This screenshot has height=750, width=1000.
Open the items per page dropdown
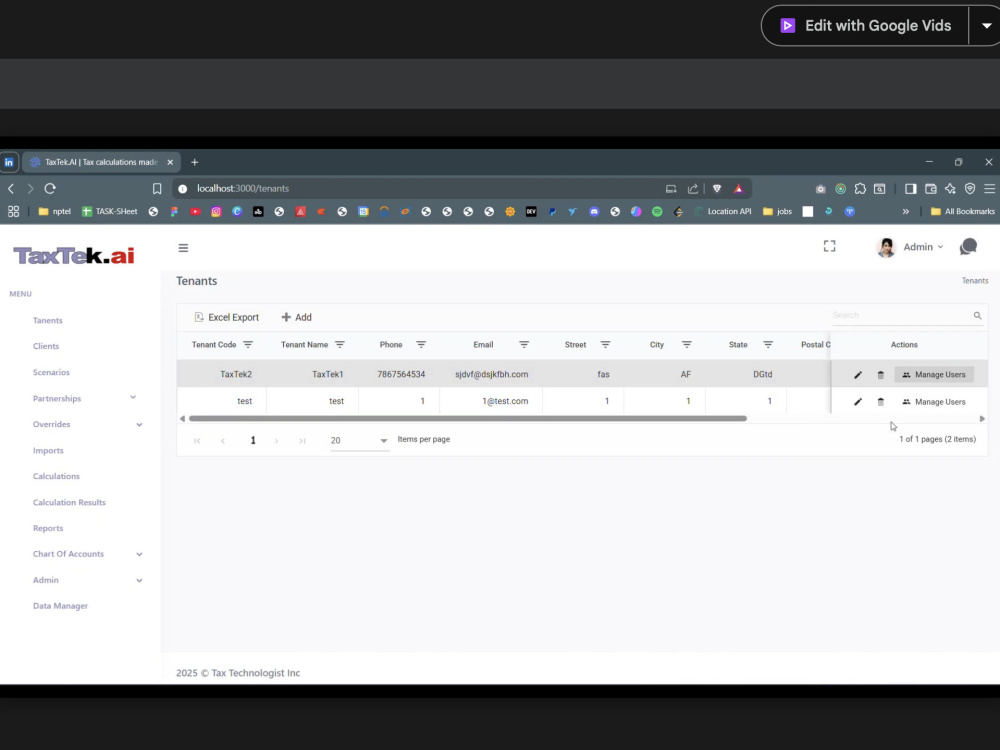coord(359,440)
